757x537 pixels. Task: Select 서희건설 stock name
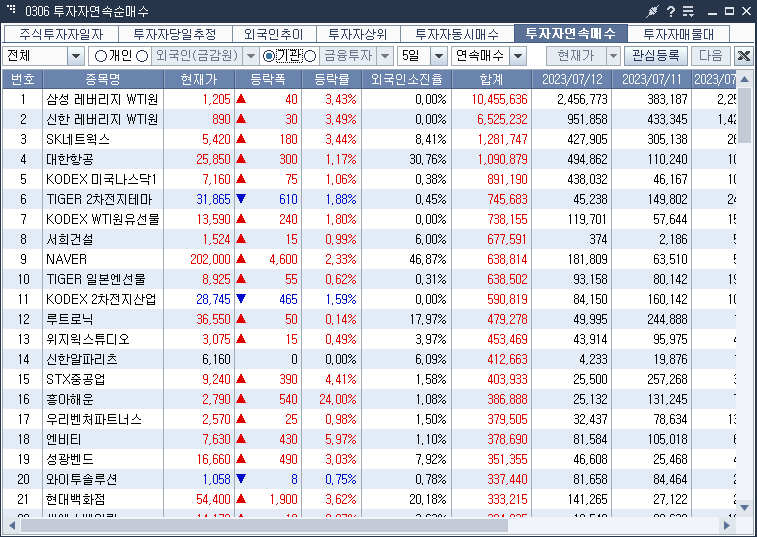pos(70,239)
